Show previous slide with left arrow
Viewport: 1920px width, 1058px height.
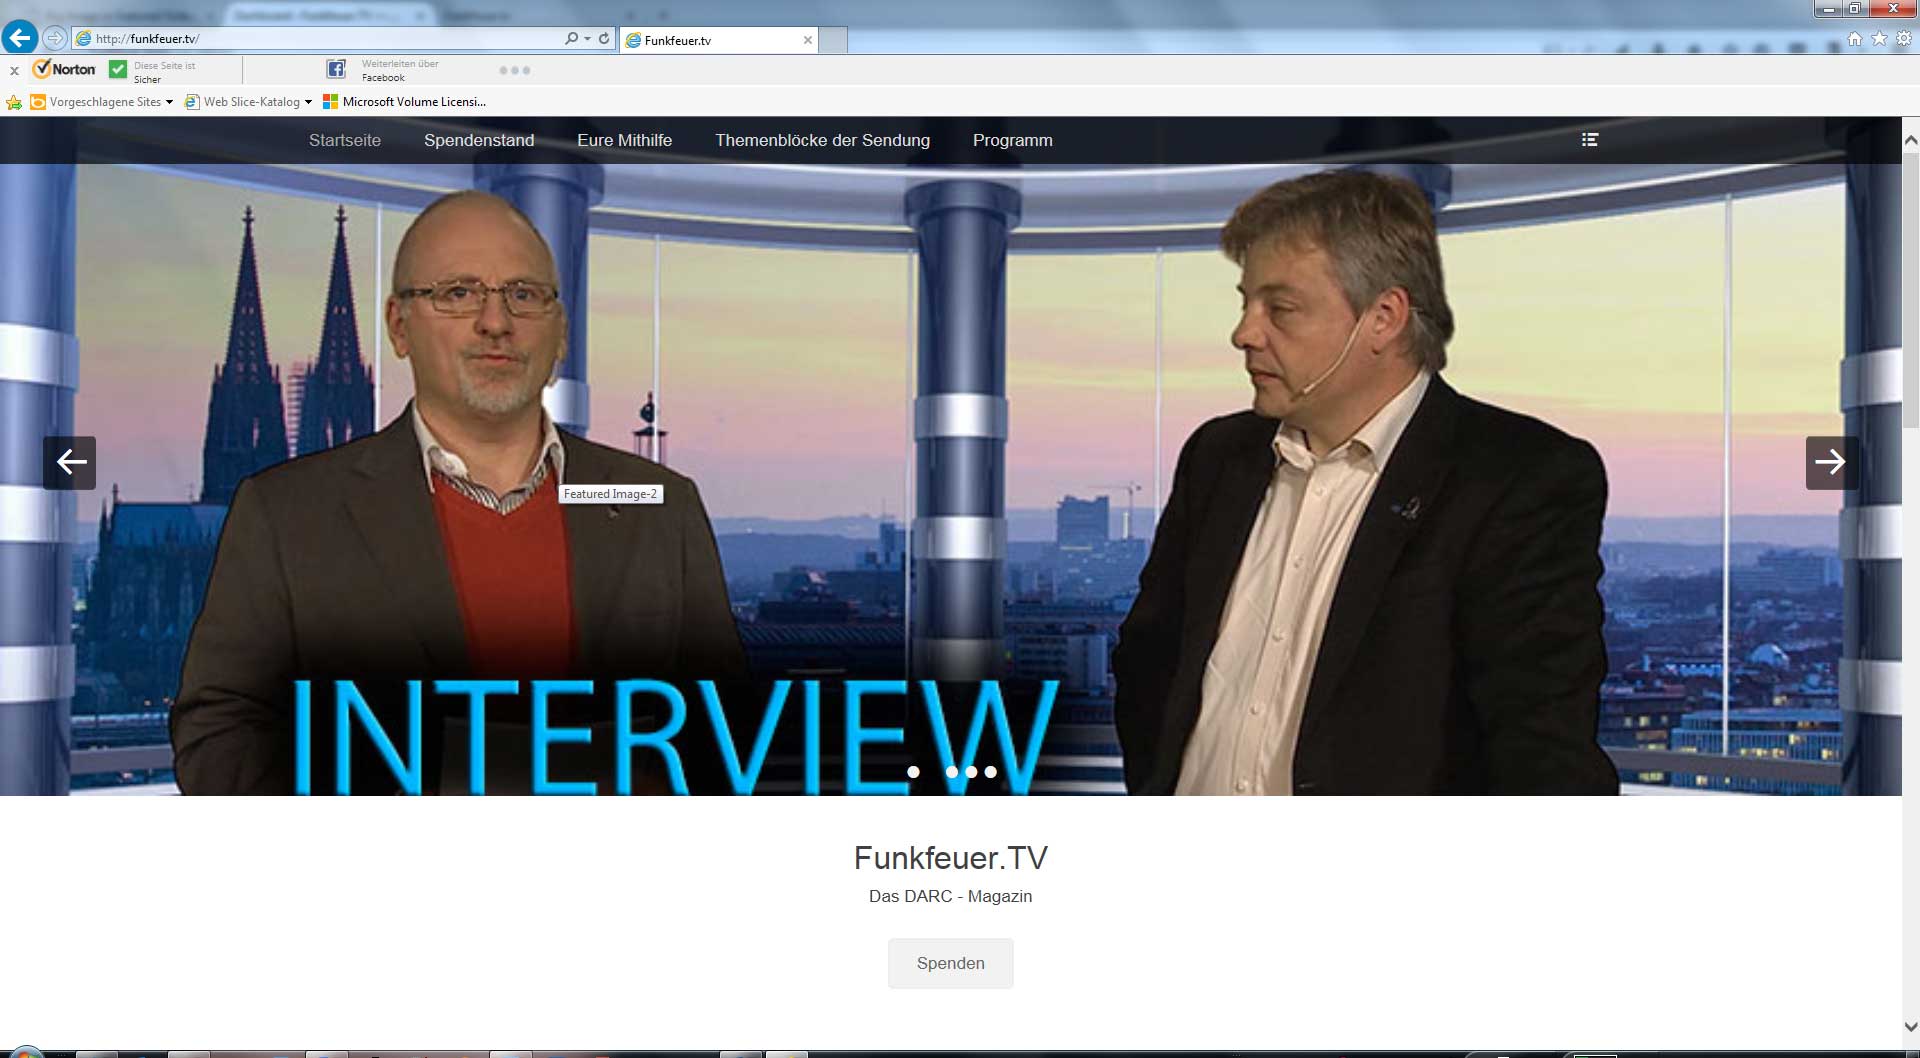point(69,462)
